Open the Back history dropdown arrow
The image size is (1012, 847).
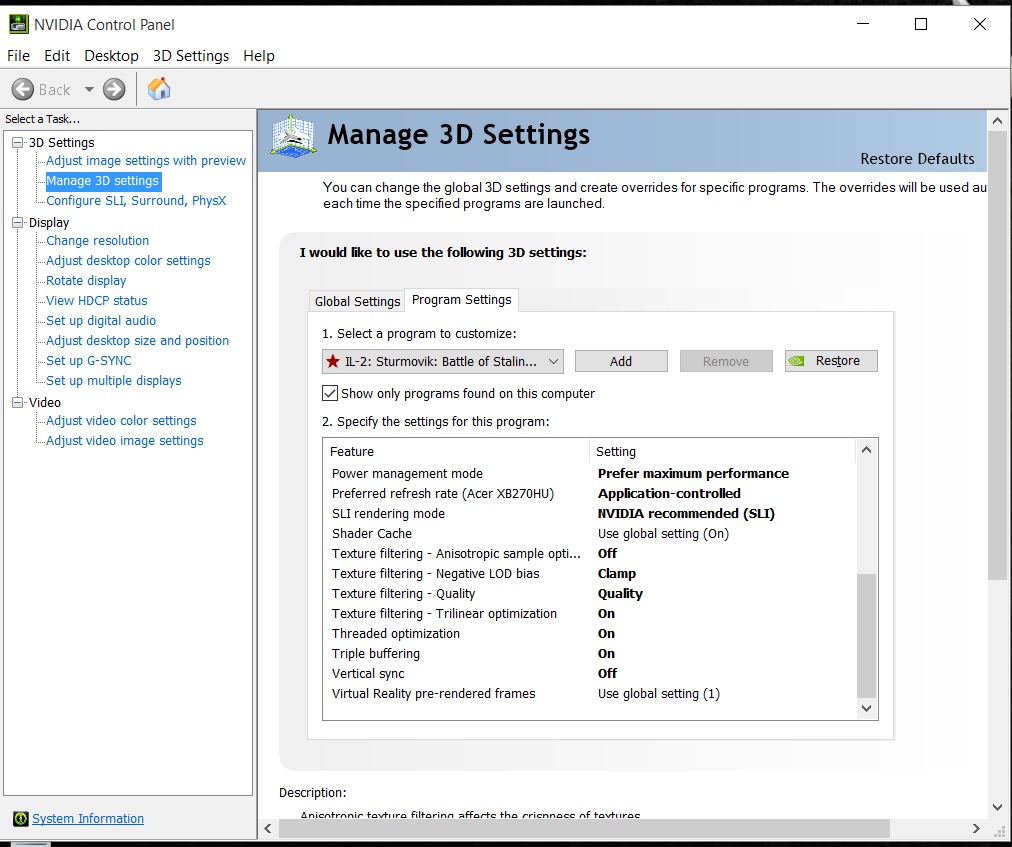tap(89, 90)
